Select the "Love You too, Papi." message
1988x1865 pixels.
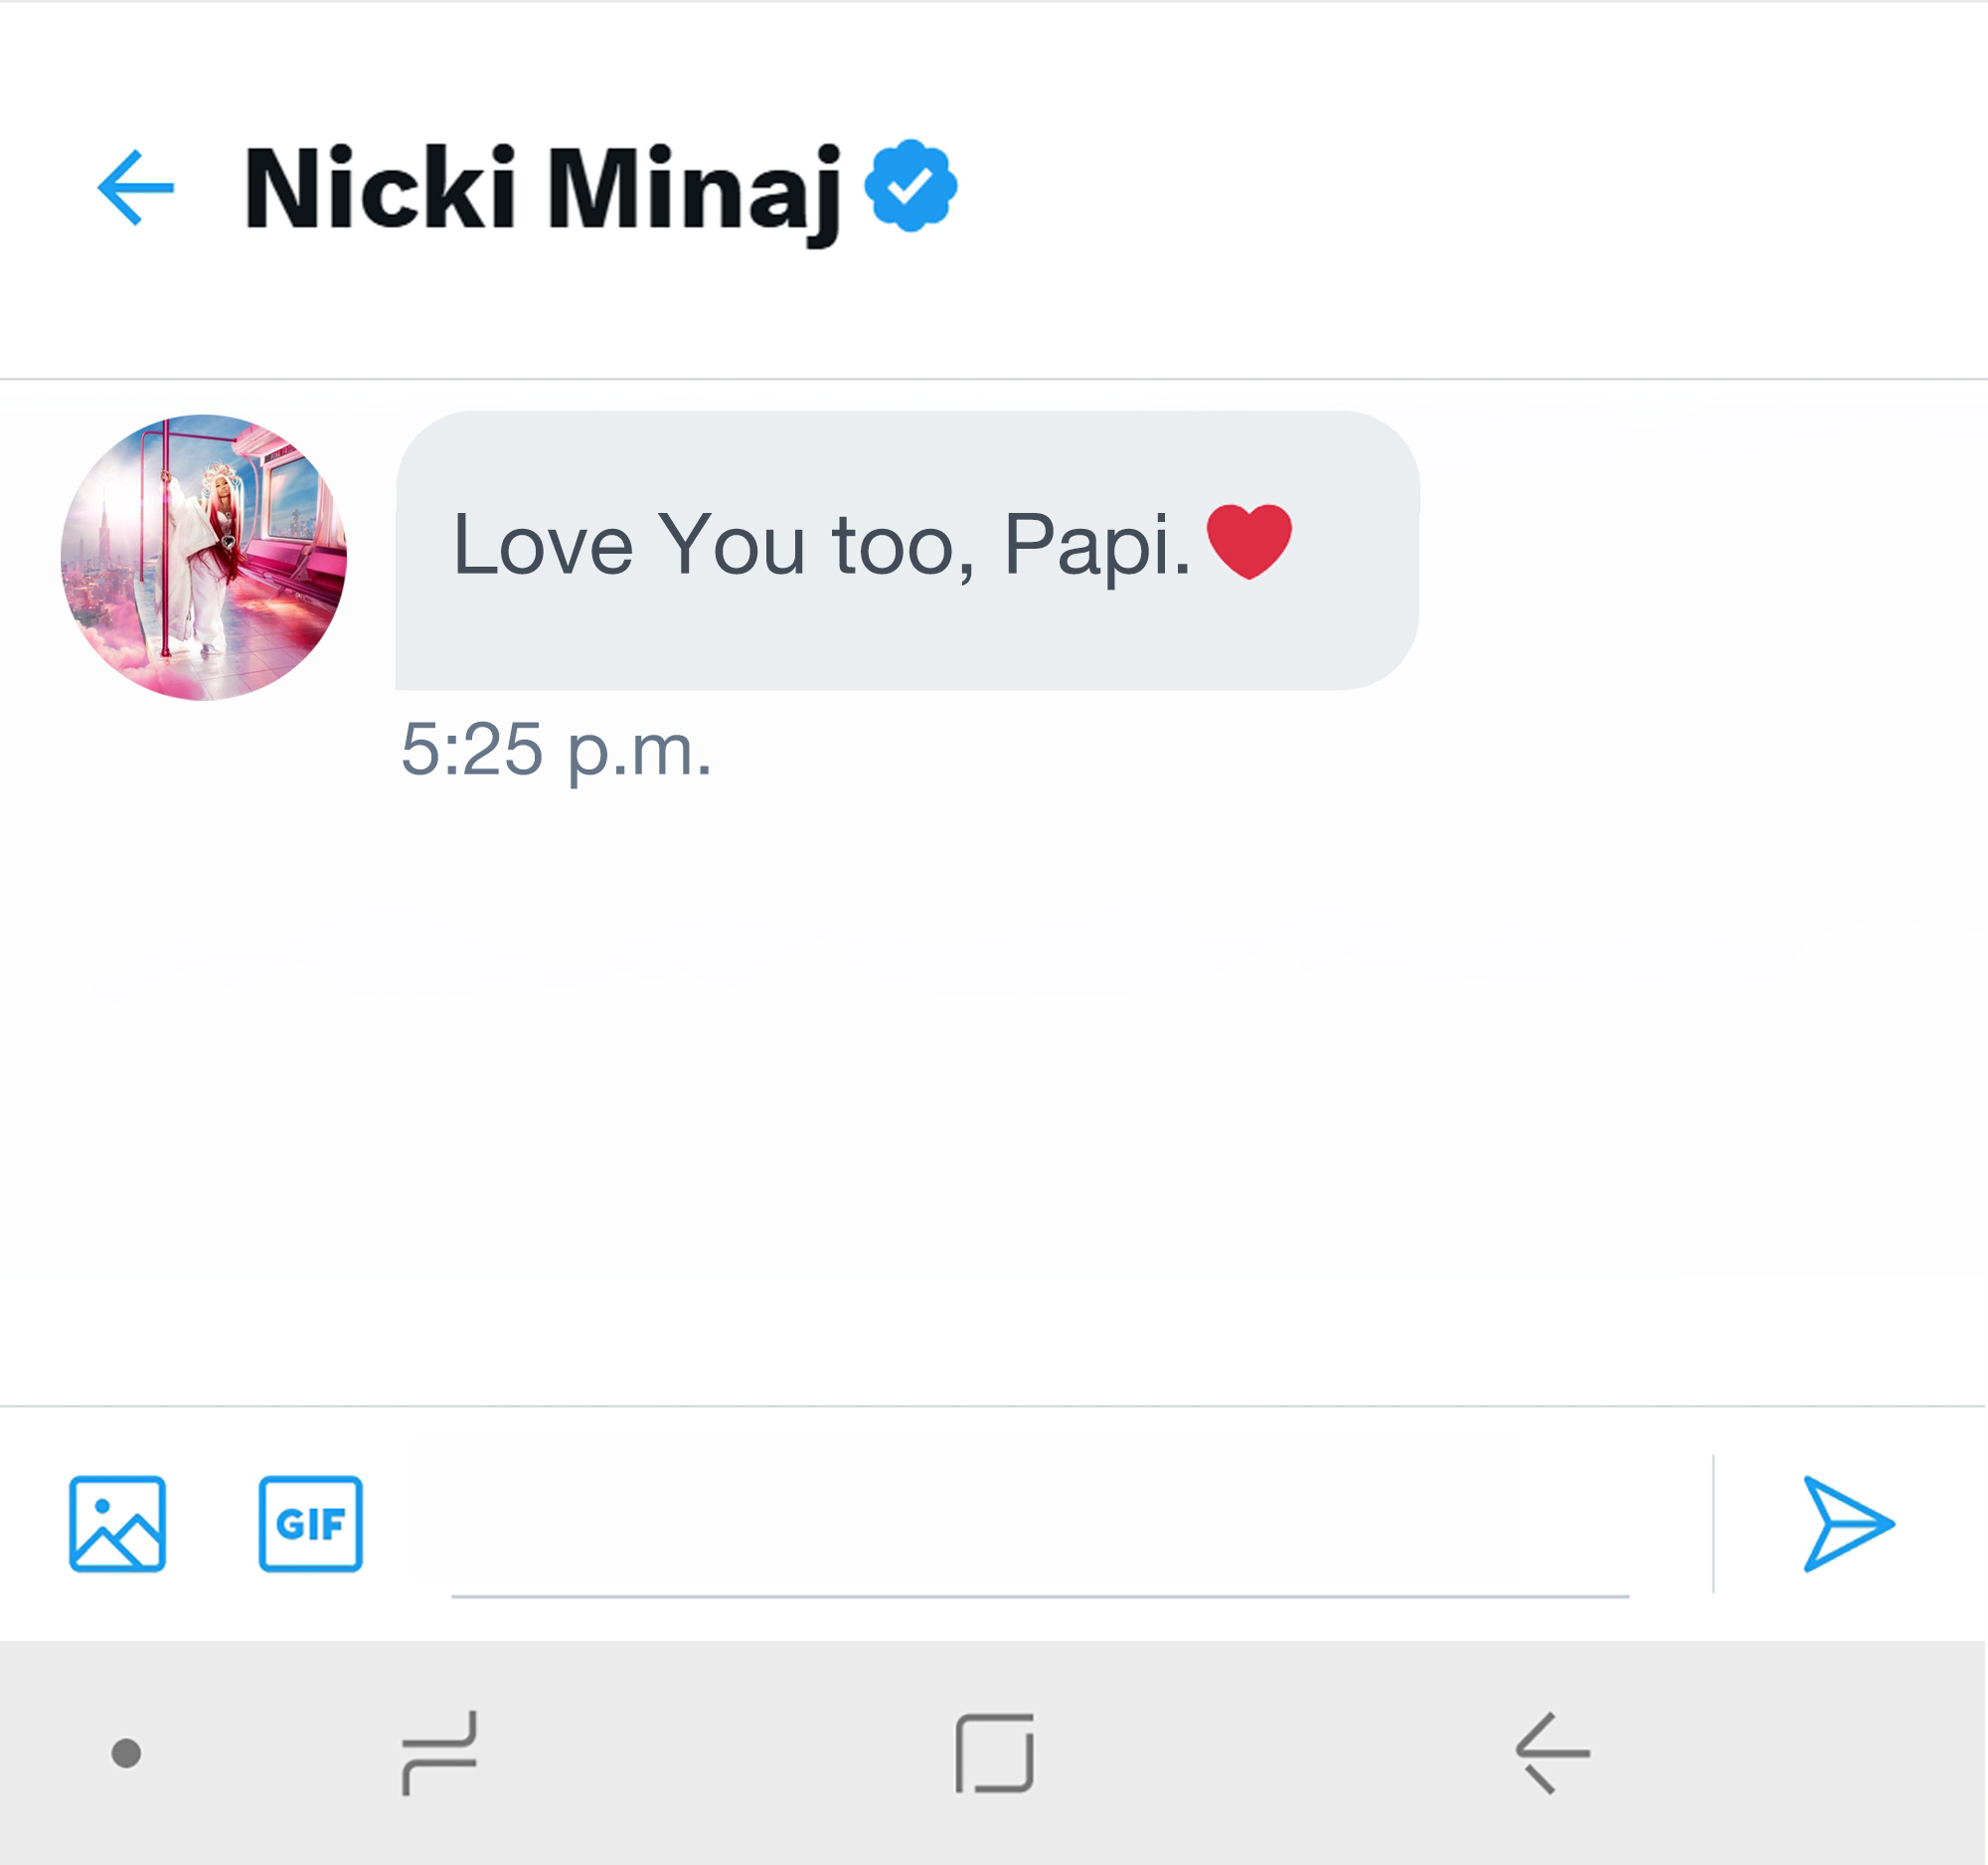820,546
